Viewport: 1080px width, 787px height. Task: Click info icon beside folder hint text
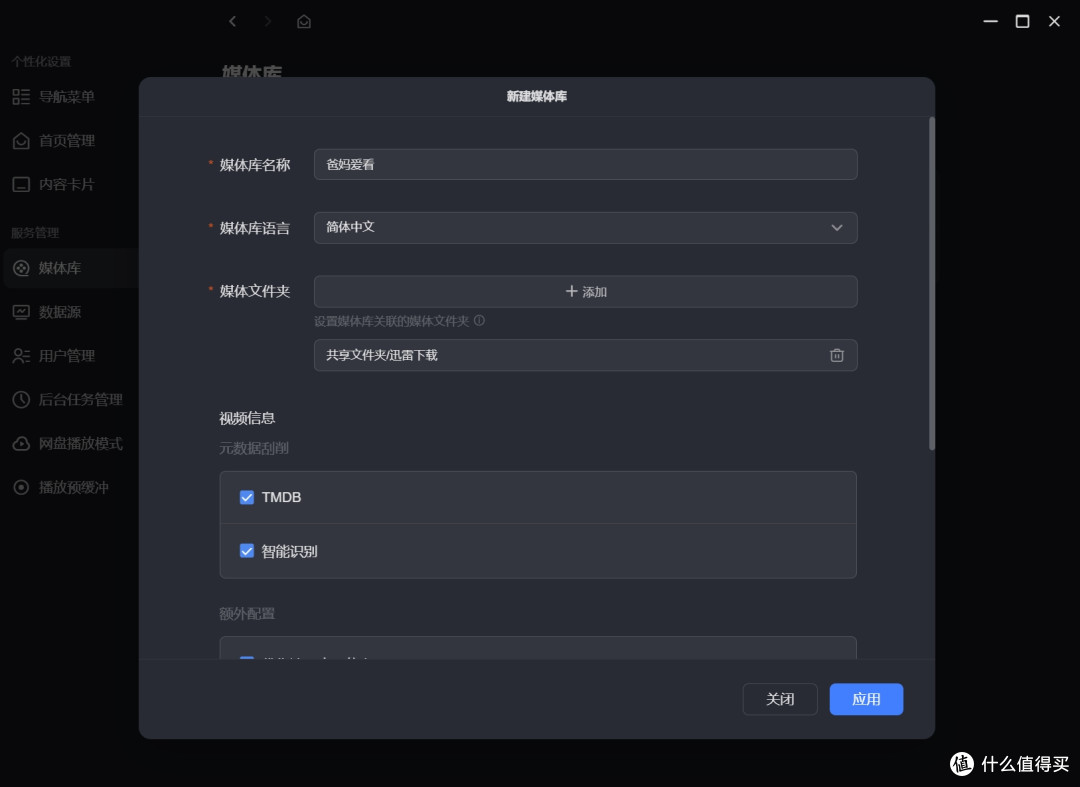479,321
